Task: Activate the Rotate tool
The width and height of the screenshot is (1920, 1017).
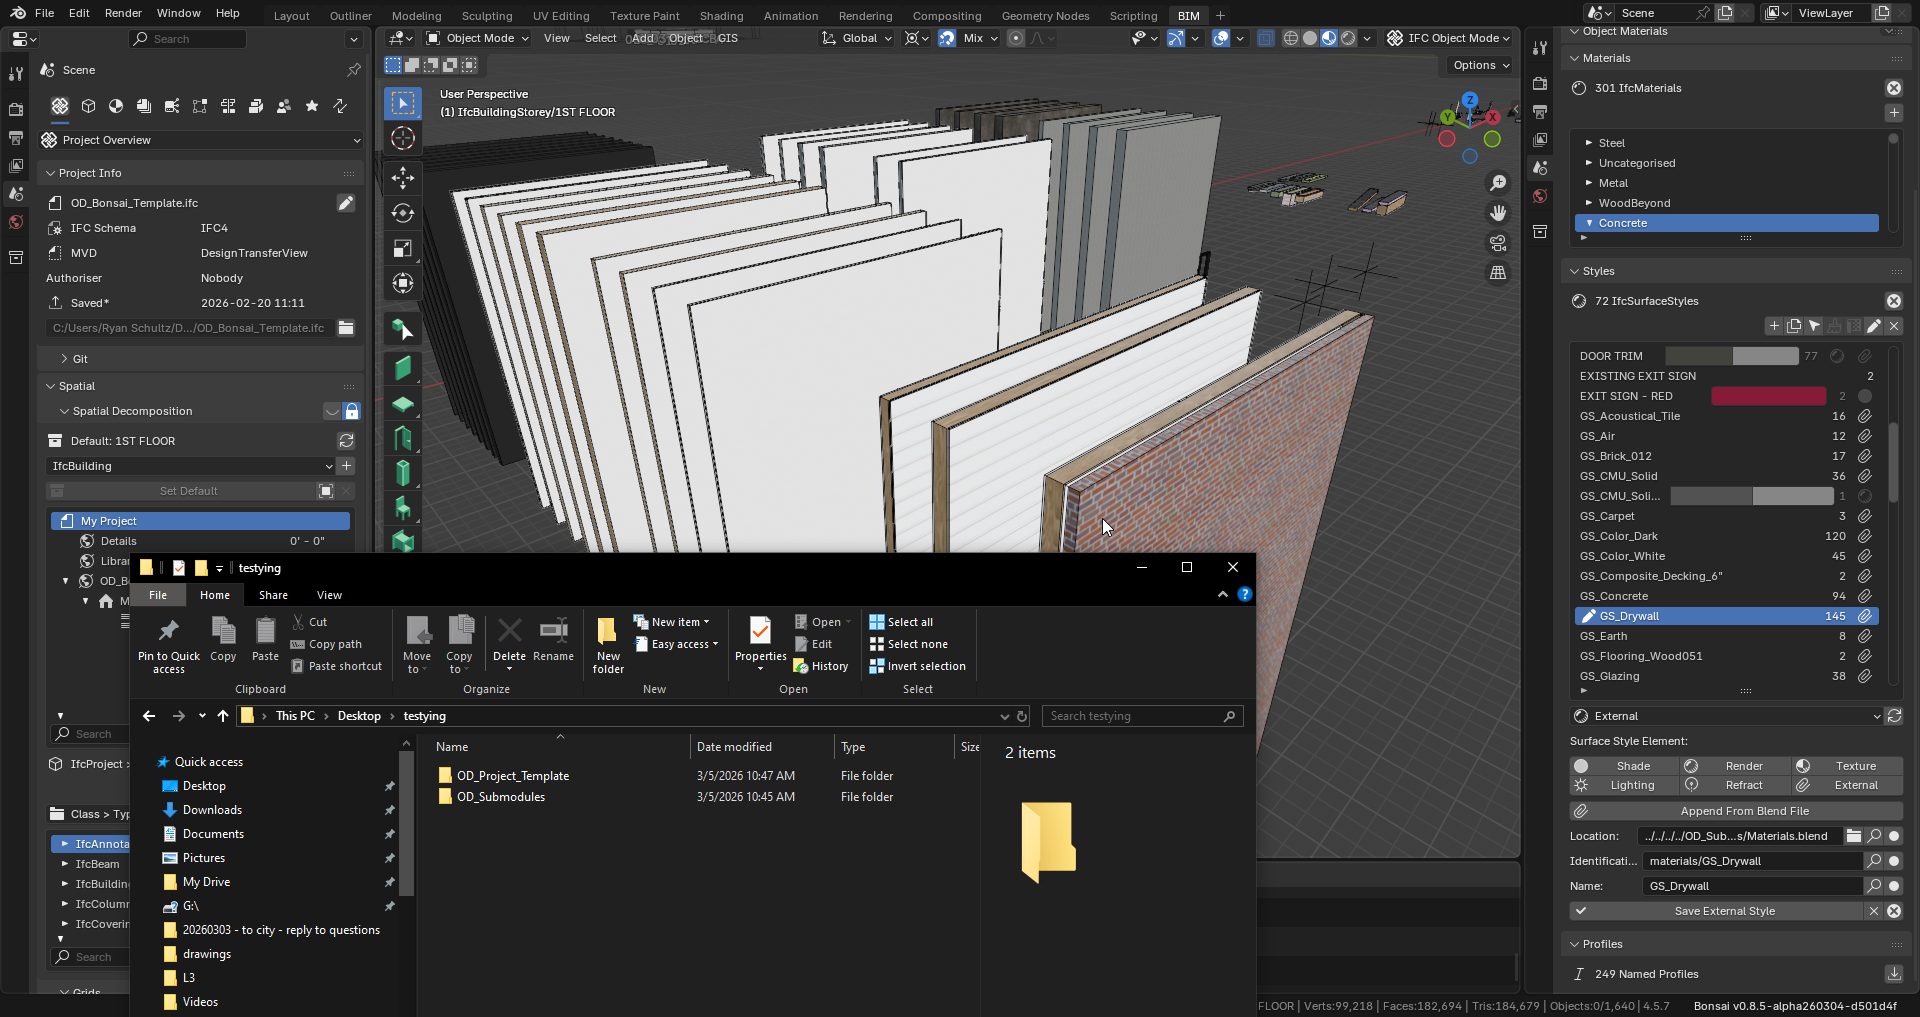Action: click(403, 213)
